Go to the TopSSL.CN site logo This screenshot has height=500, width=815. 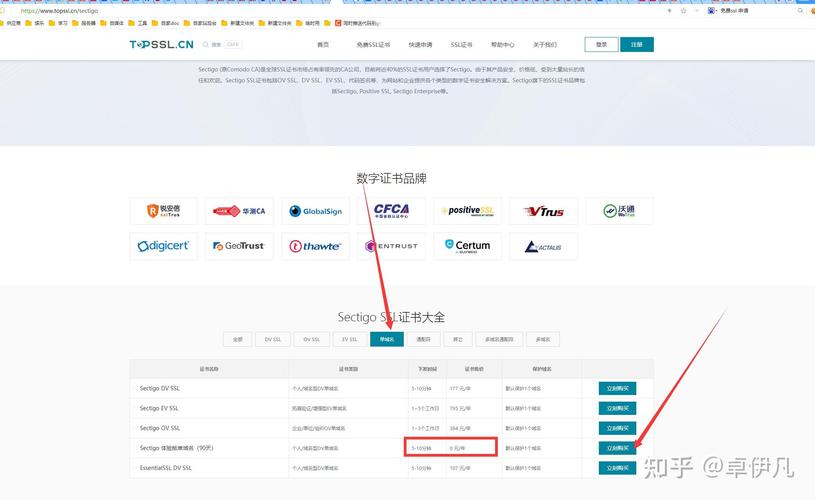pyautogui.click(x=161, y=45)
